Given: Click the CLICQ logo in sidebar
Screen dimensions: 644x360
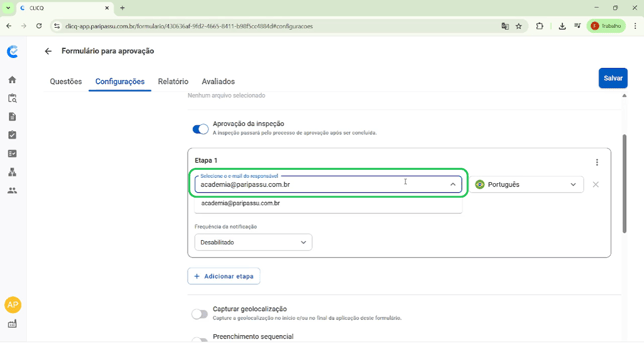Looking at the screenshot, I should 13,51.
